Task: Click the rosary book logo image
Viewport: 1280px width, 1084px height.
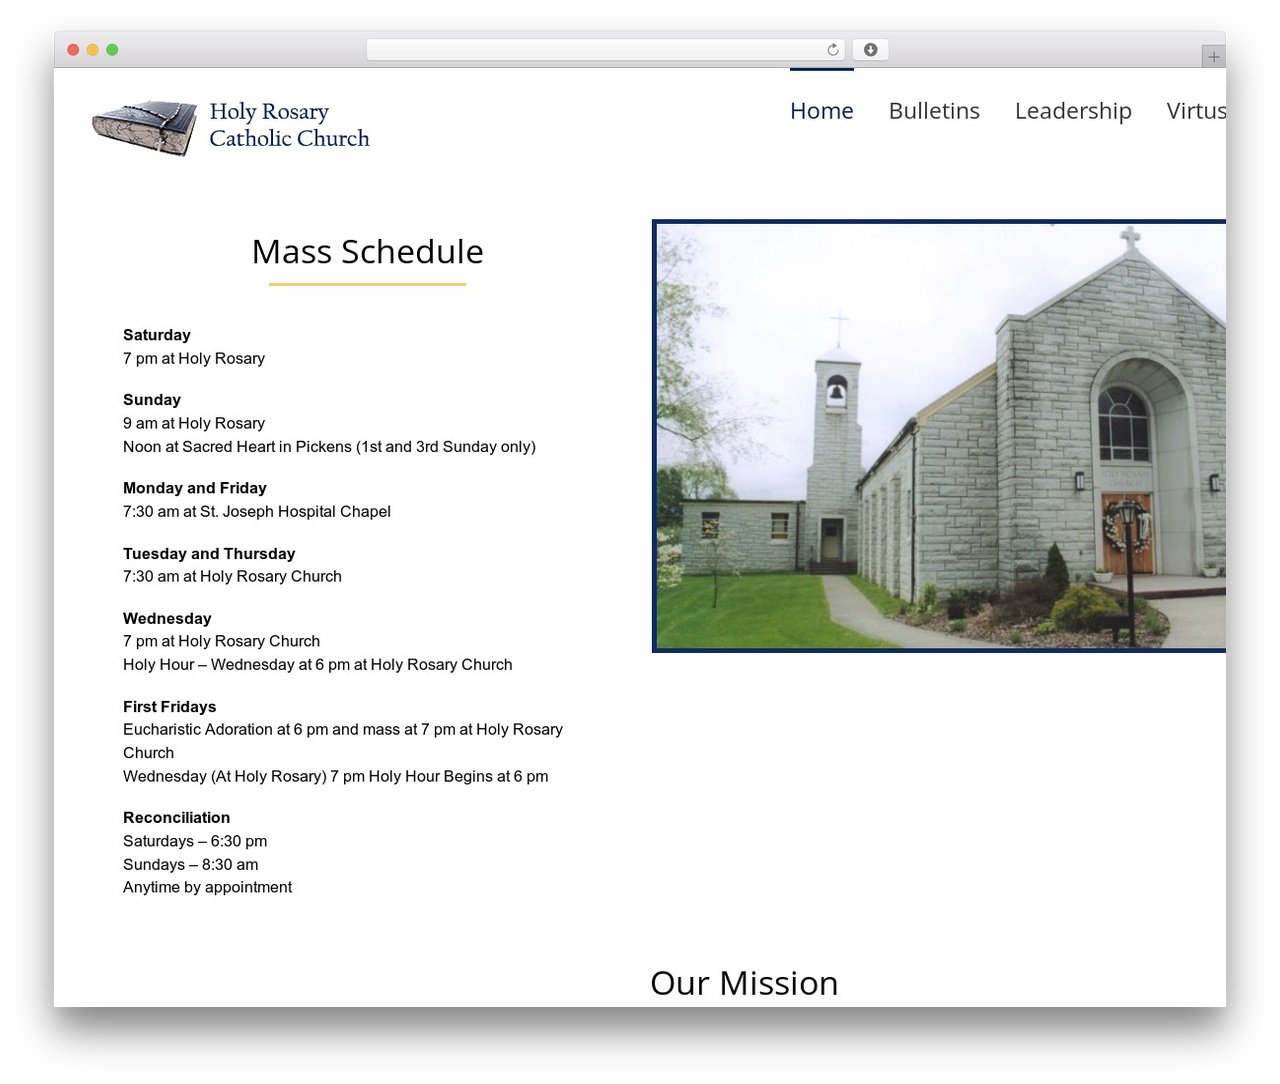Action: click(144, 127)
